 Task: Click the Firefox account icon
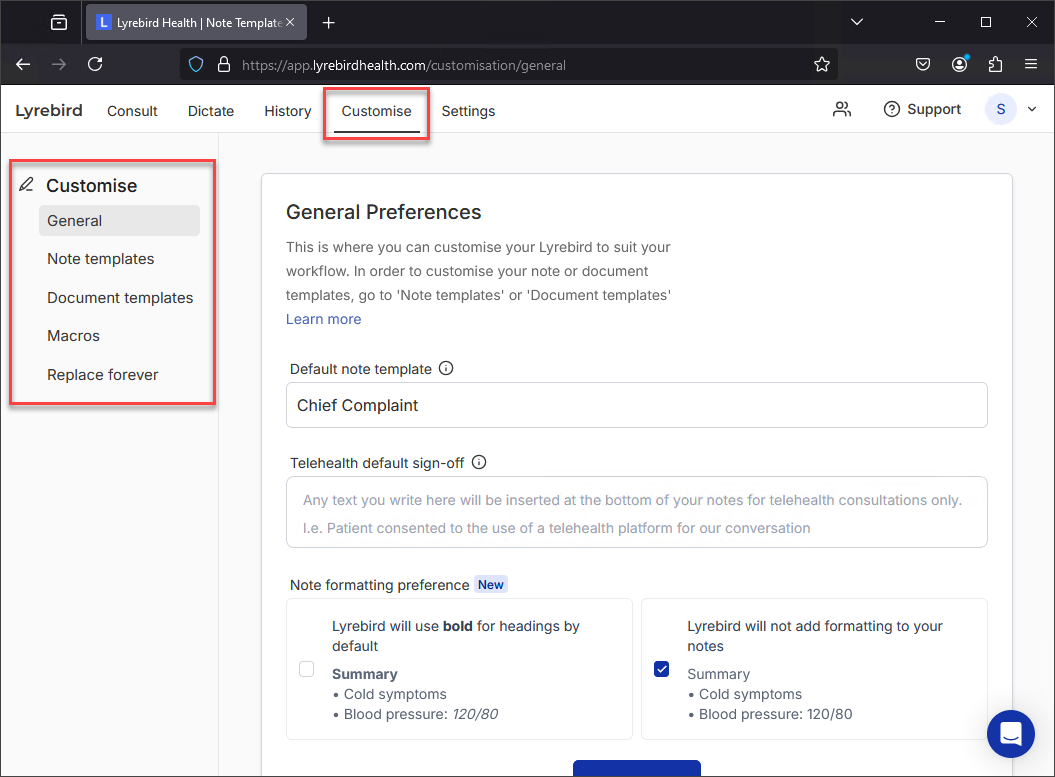point(959,65)
